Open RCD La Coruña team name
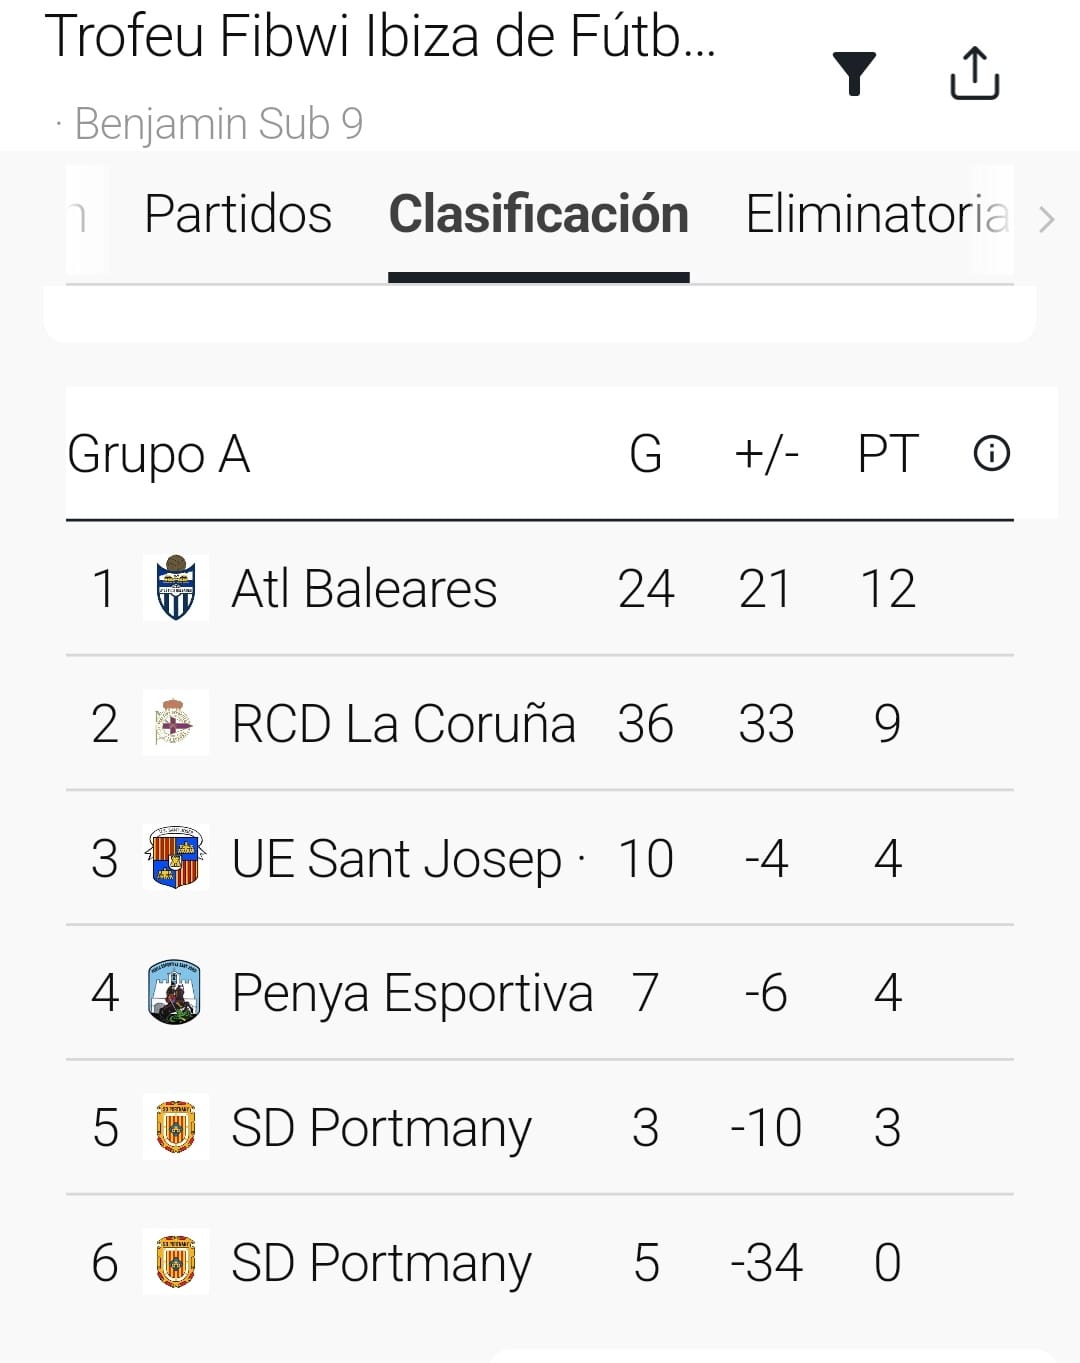 (x=403, y=724)
